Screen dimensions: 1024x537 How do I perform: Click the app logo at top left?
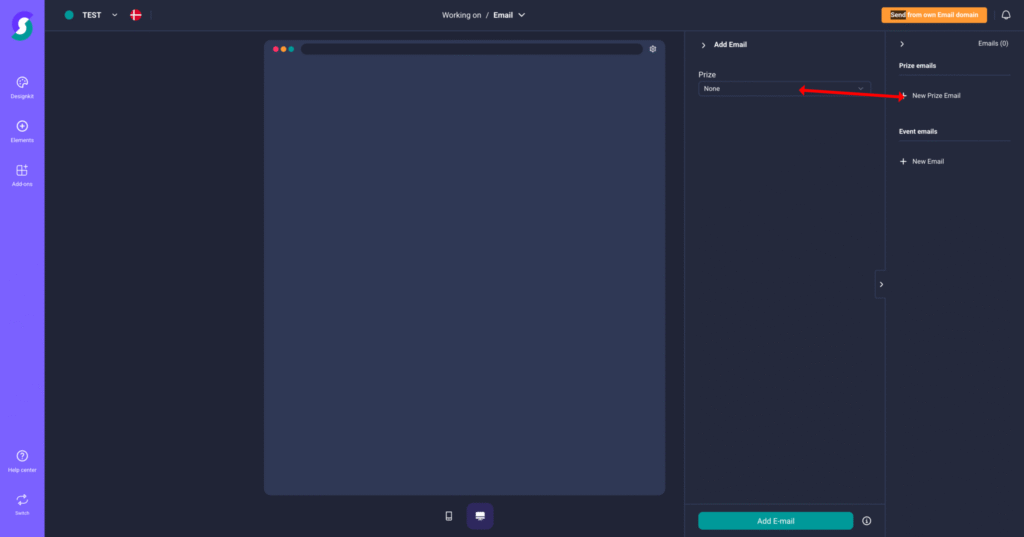22,26
